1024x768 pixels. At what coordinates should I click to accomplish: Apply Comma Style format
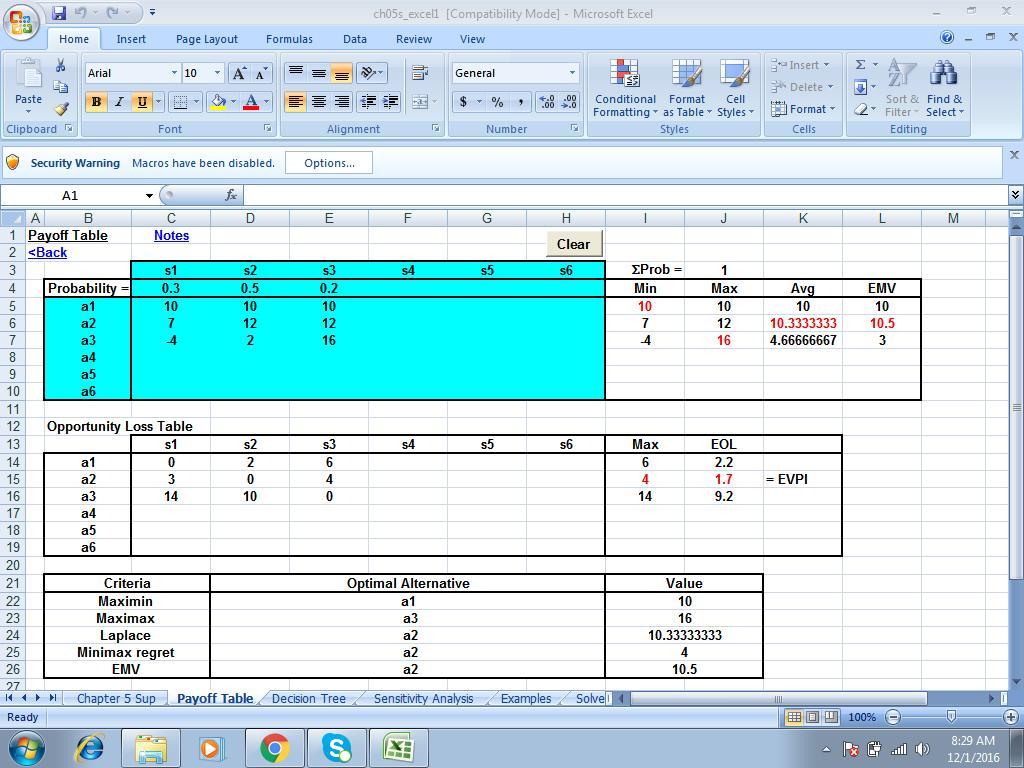coord(520,102)
